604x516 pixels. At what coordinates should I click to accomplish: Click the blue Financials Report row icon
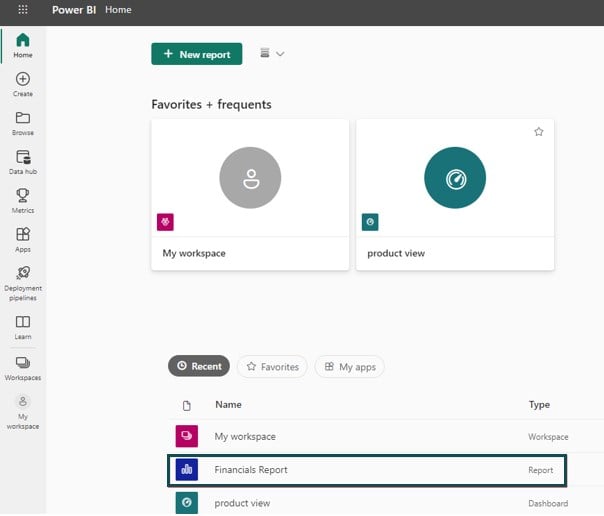pyautogui.click(x=187, y=469)
